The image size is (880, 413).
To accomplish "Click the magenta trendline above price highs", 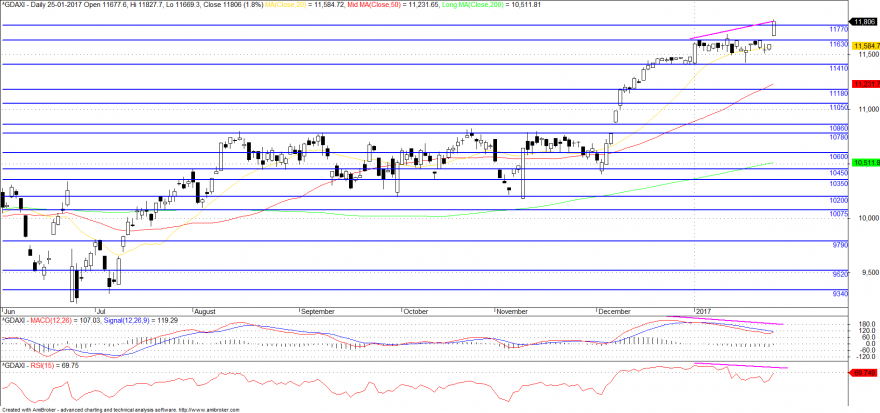I will coord(733,30).
